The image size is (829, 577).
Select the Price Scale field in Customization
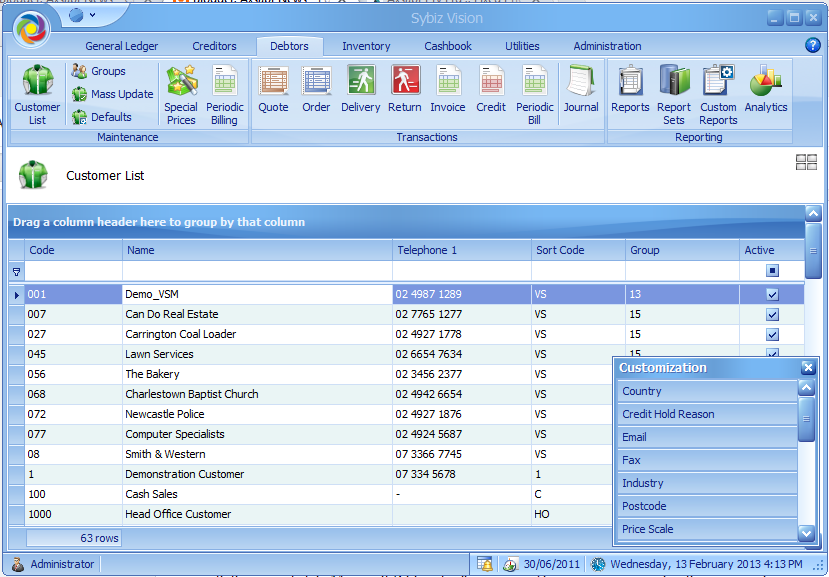pos(707,529)
